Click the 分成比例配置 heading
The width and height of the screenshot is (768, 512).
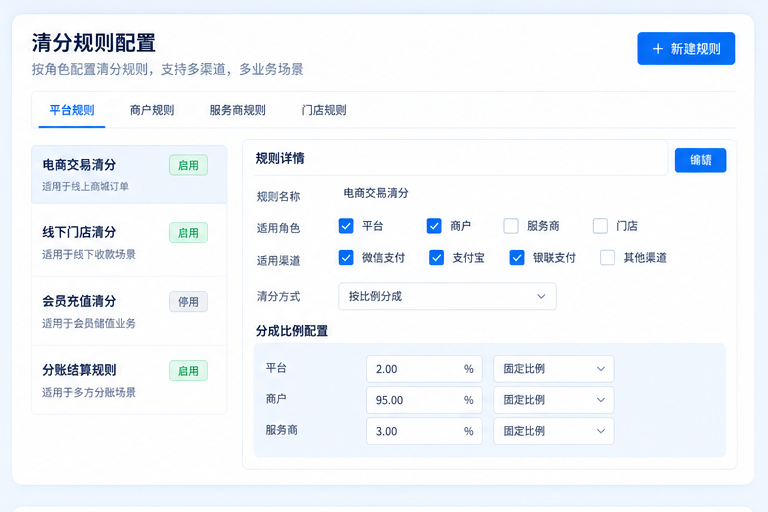291,331
